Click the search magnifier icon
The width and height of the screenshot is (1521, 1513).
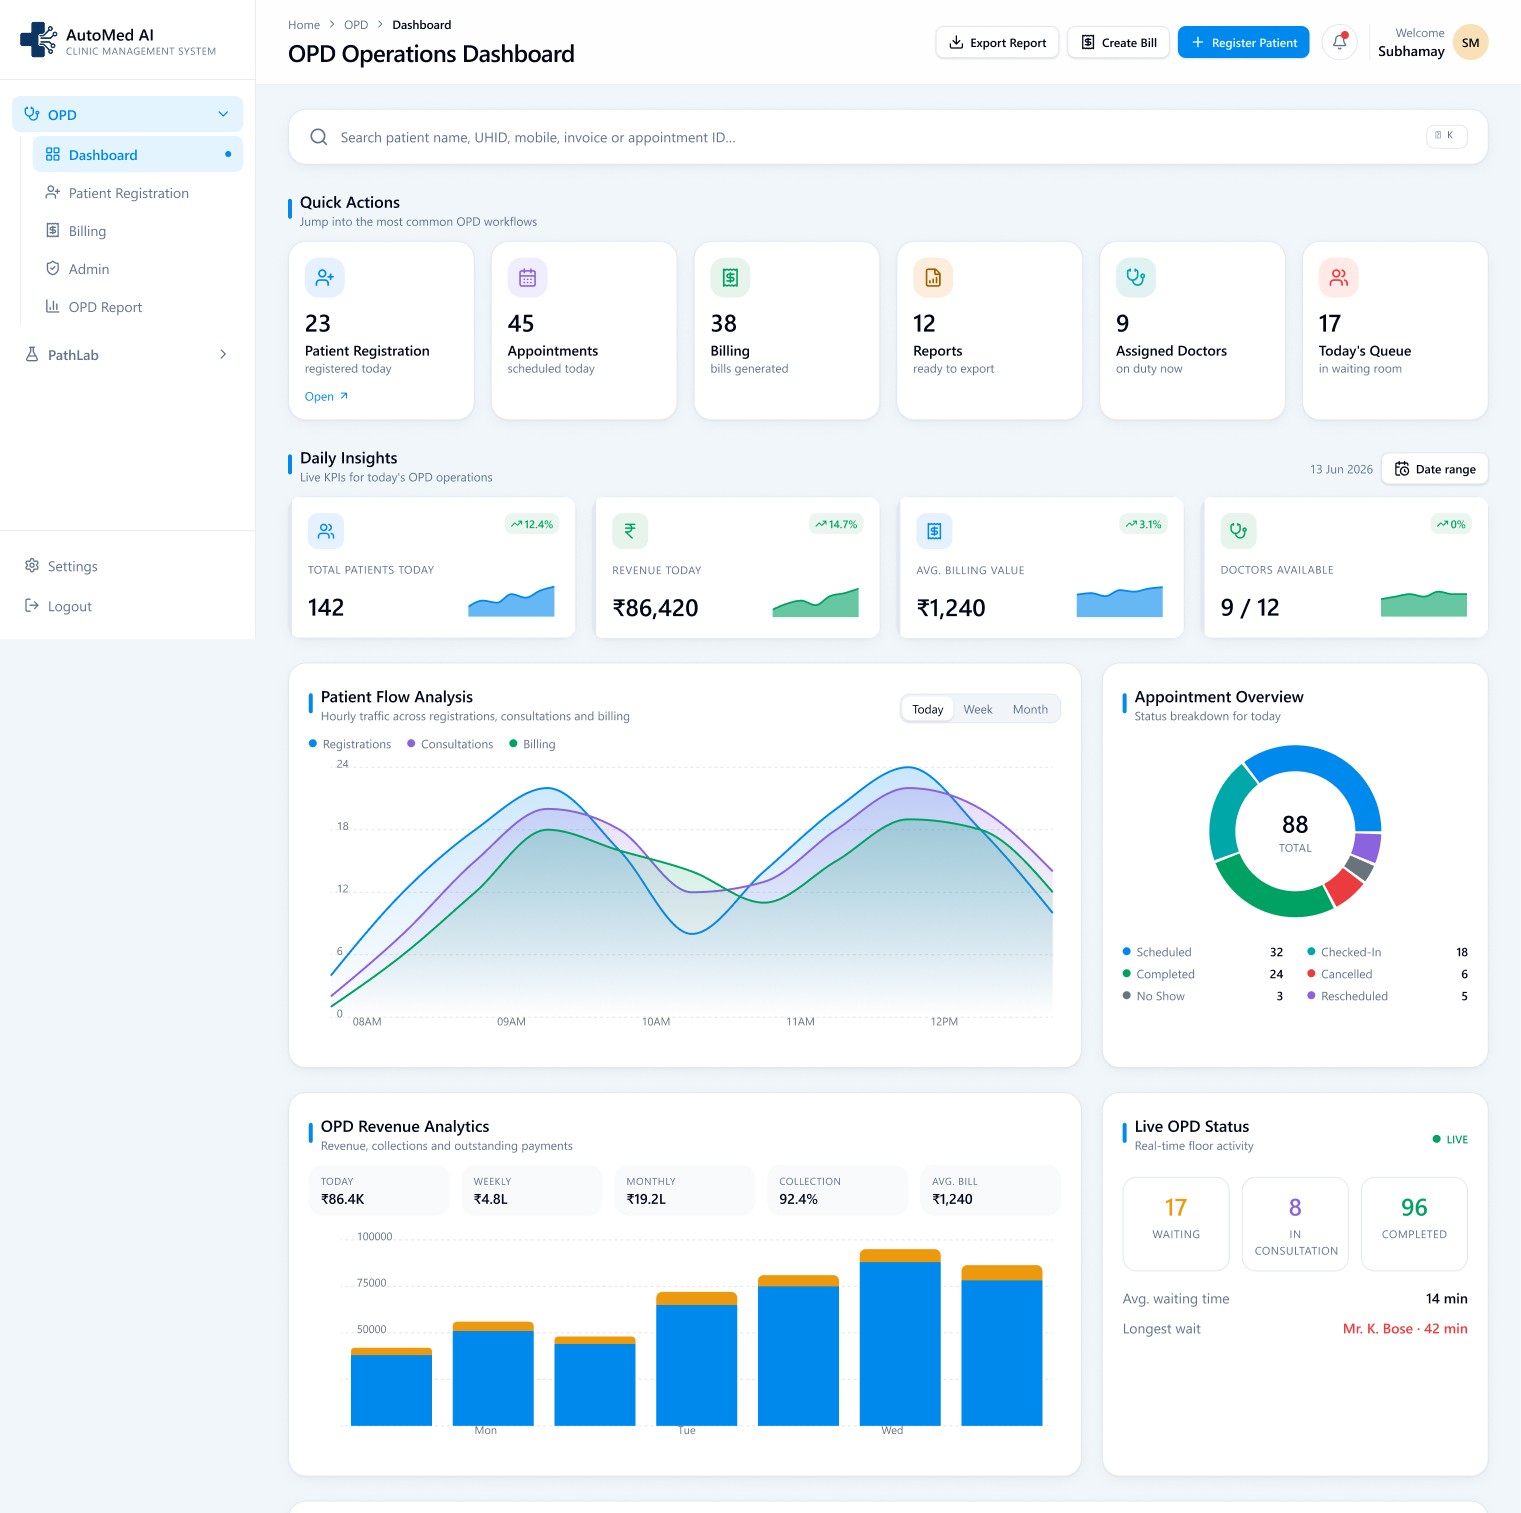318,137
